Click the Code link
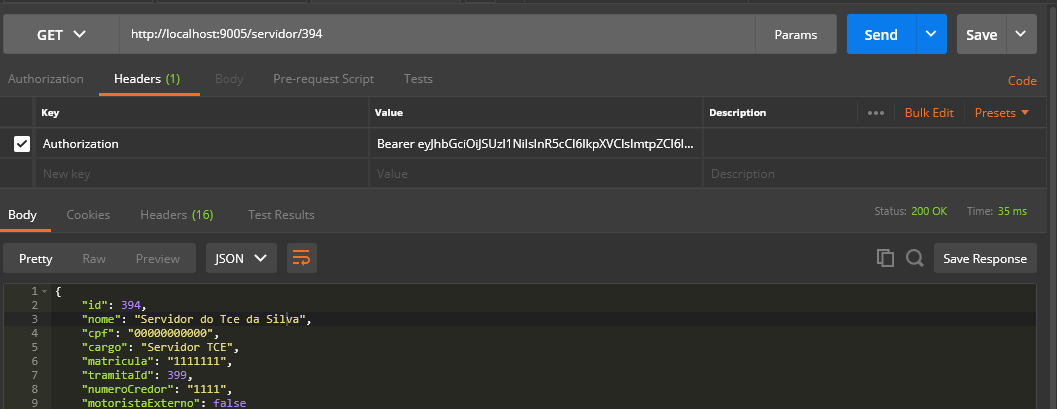This screenshot has height=409, width=1057. pos(1022,81)
